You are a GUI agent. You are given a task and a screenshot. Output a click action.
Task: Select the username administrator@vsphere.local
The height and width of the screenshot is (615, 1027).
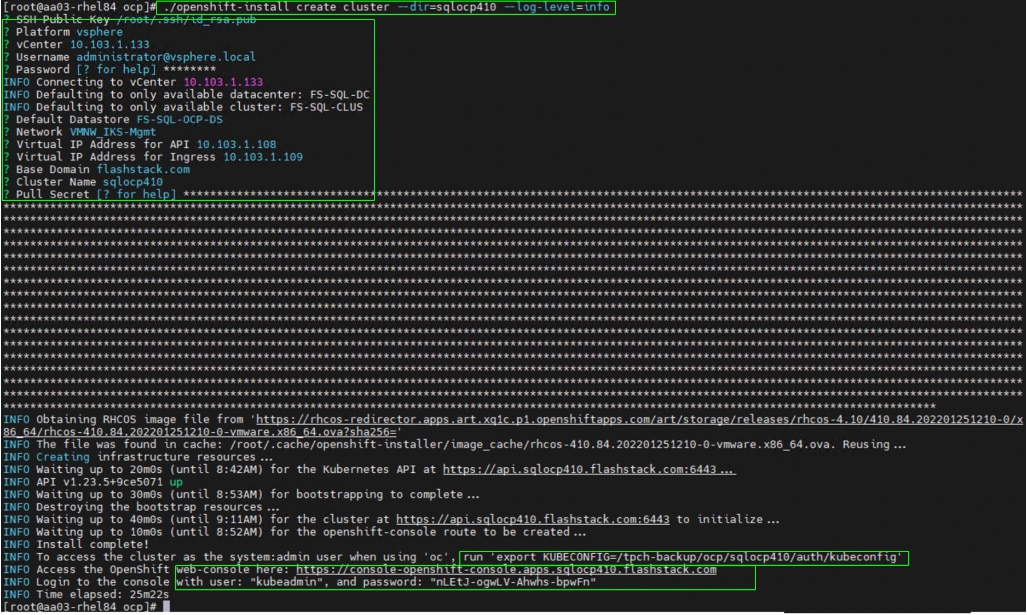166,57
